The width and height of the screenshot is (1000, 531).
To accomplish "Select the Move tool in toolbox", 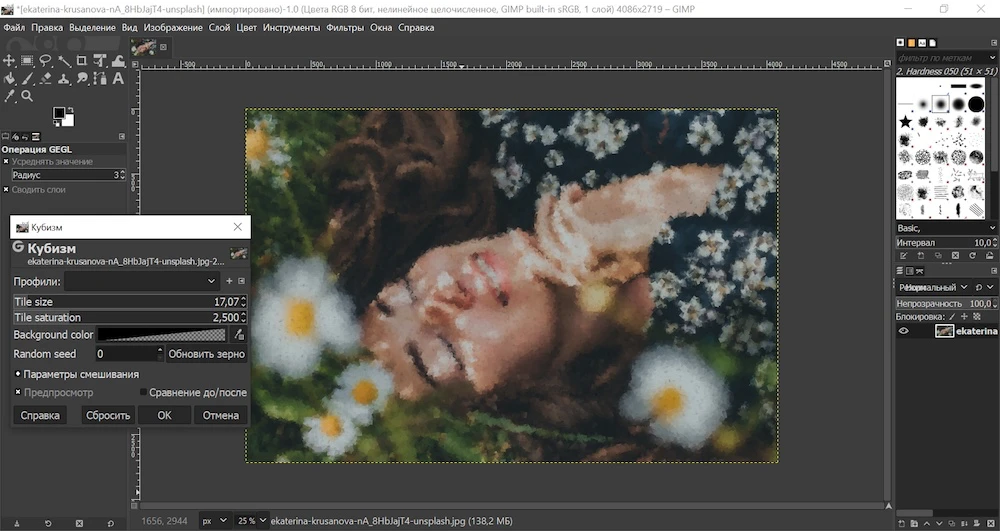I will pos(9,61).
